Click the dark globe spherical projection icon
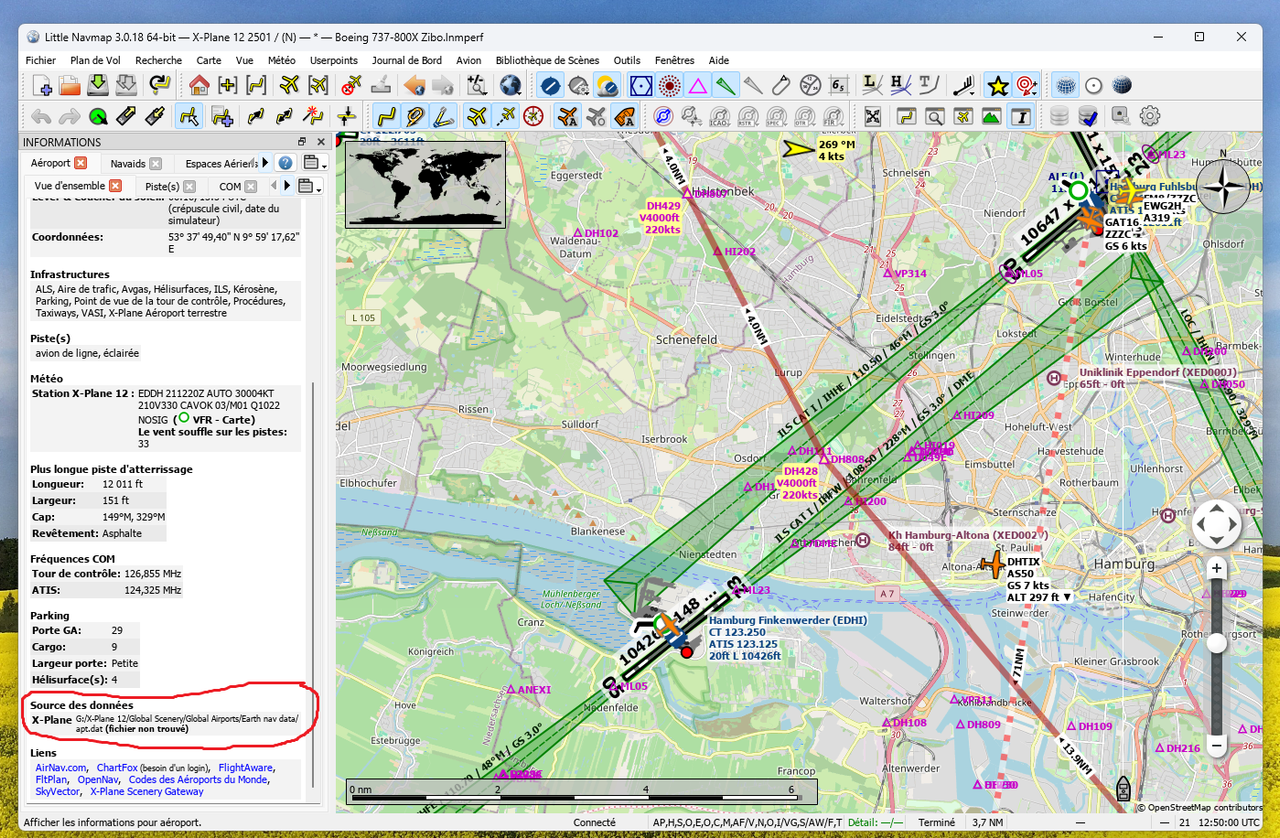Image resolution: width=1280 pixels, height=838 pixels. click(1122, 85)
